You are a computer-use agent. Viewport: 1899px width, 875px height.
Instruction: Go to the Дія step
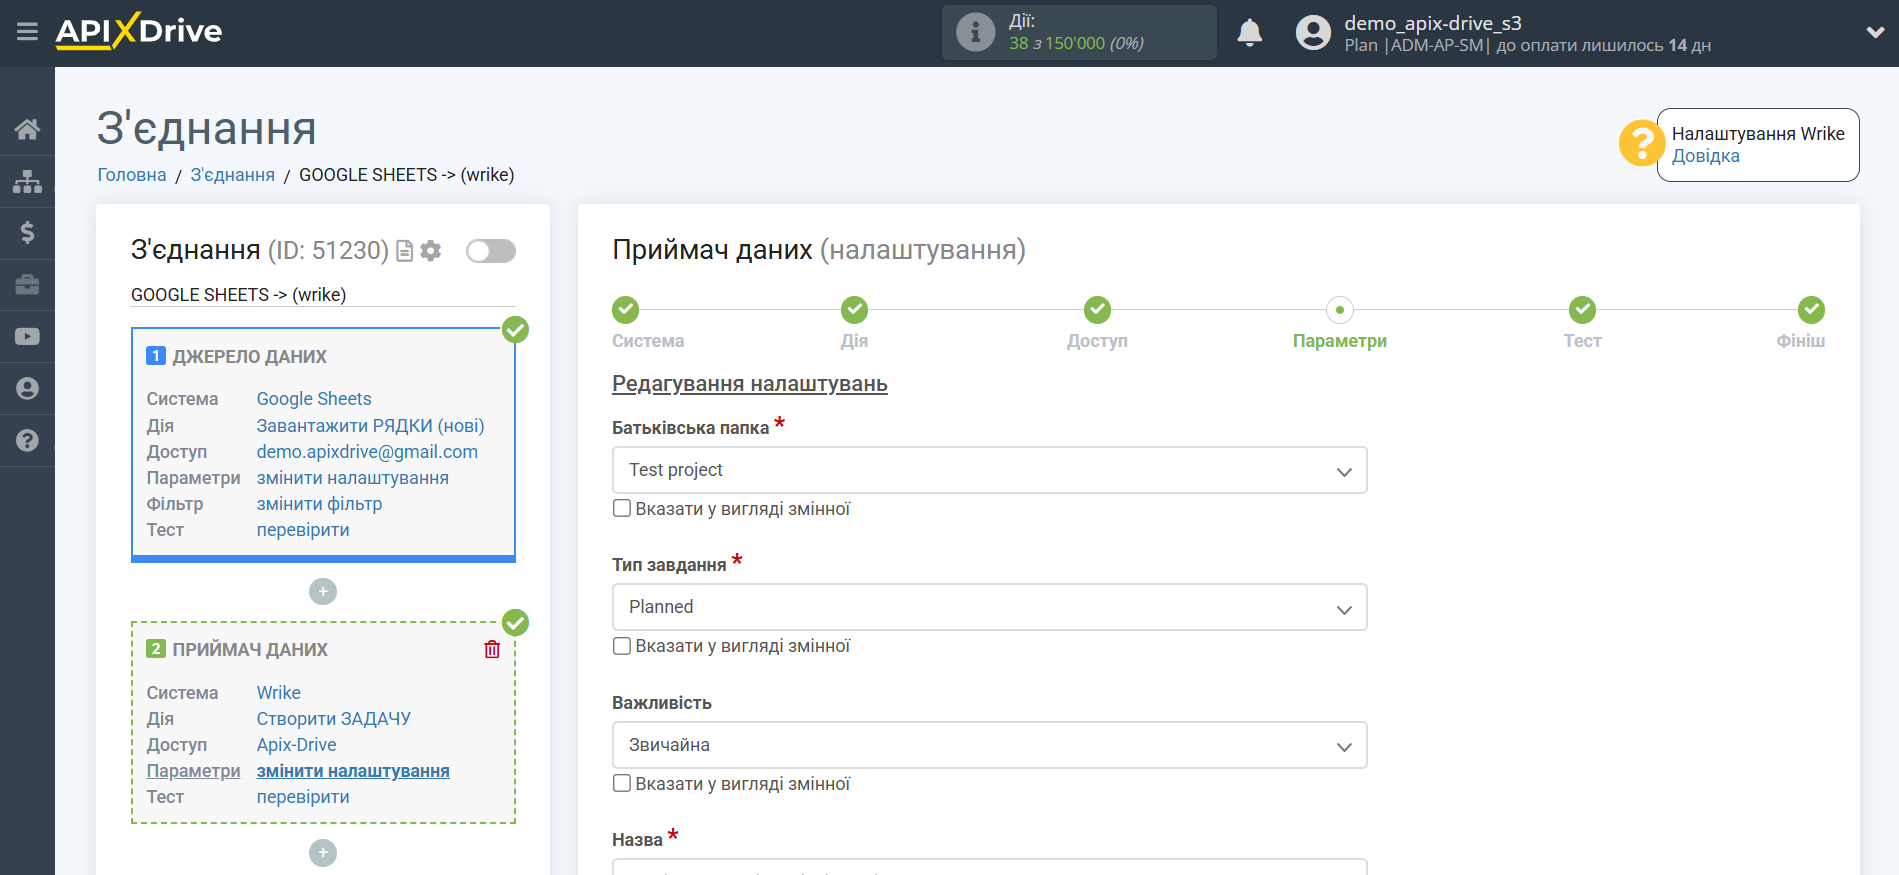(x=854, y=310)
